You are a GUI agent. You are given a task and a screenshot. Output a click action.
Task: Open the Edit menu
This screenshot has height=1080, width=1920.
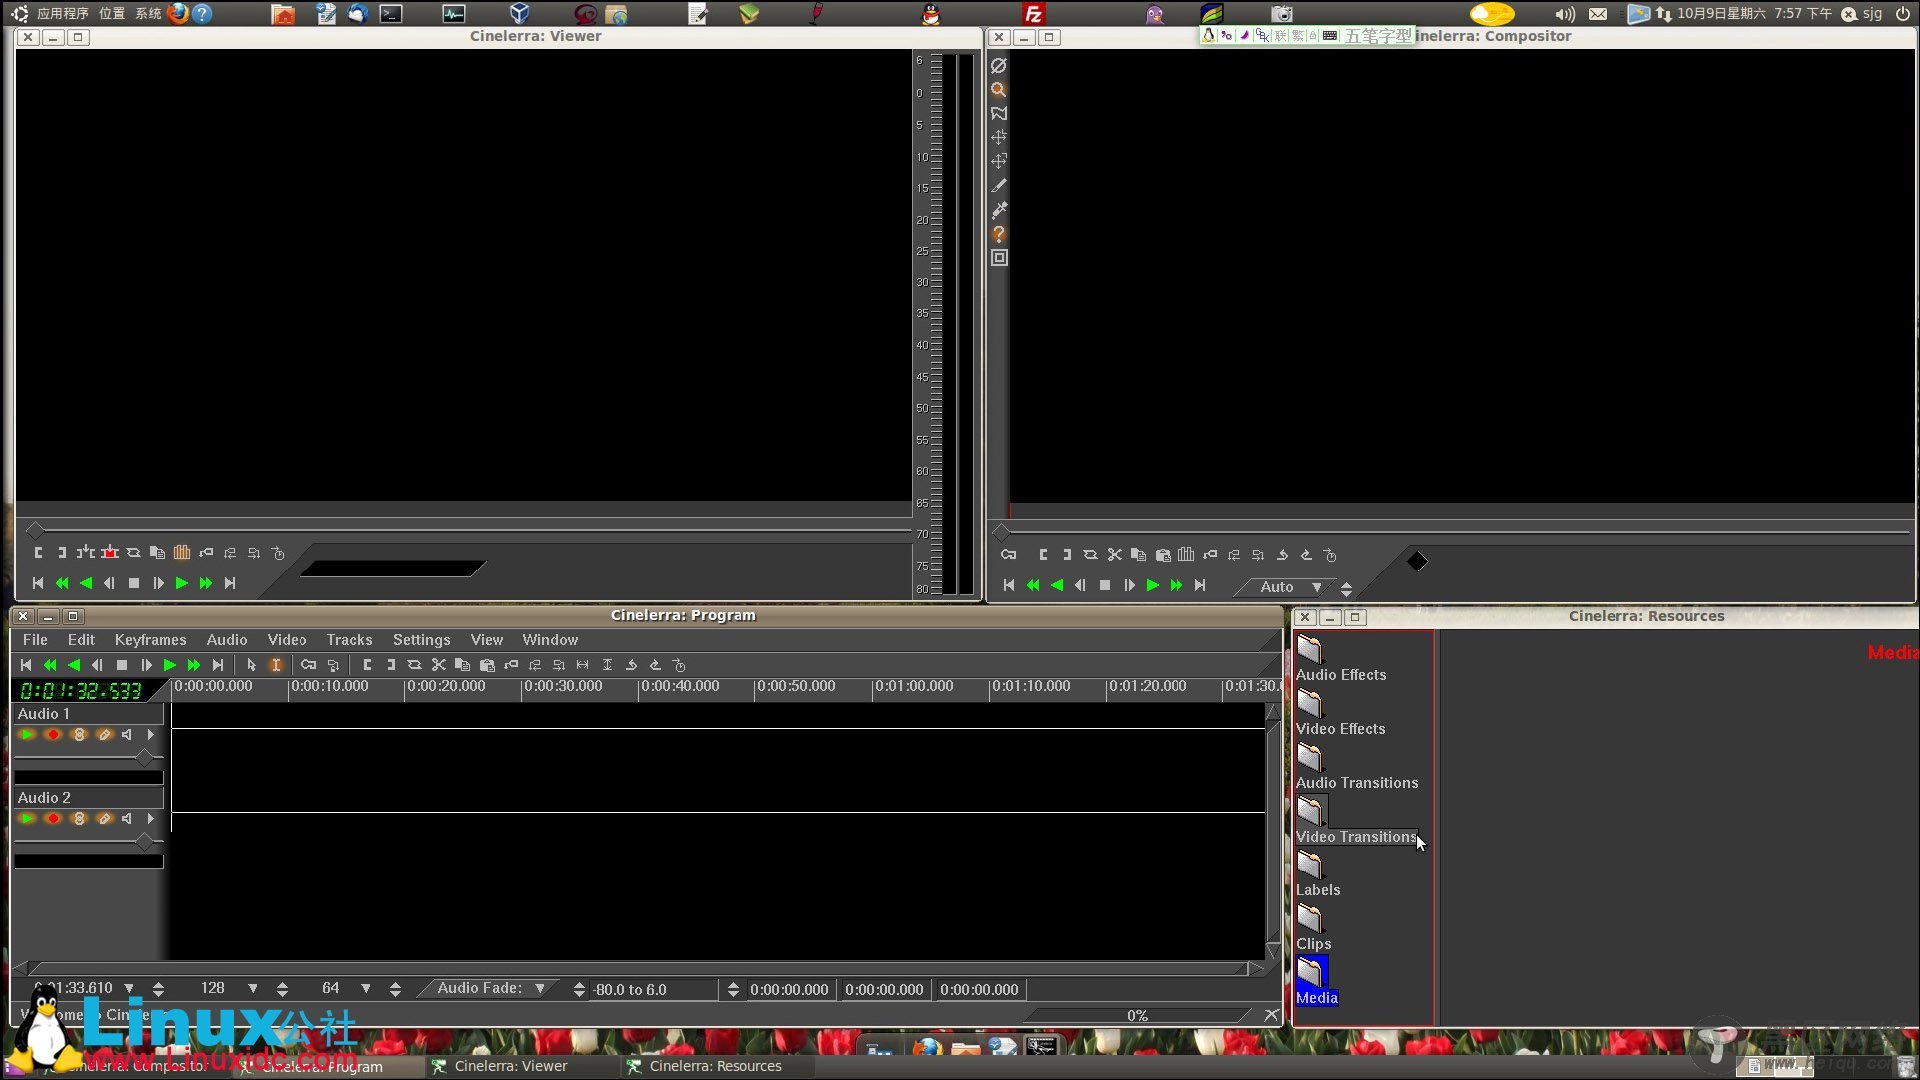(x=81, y=640)
